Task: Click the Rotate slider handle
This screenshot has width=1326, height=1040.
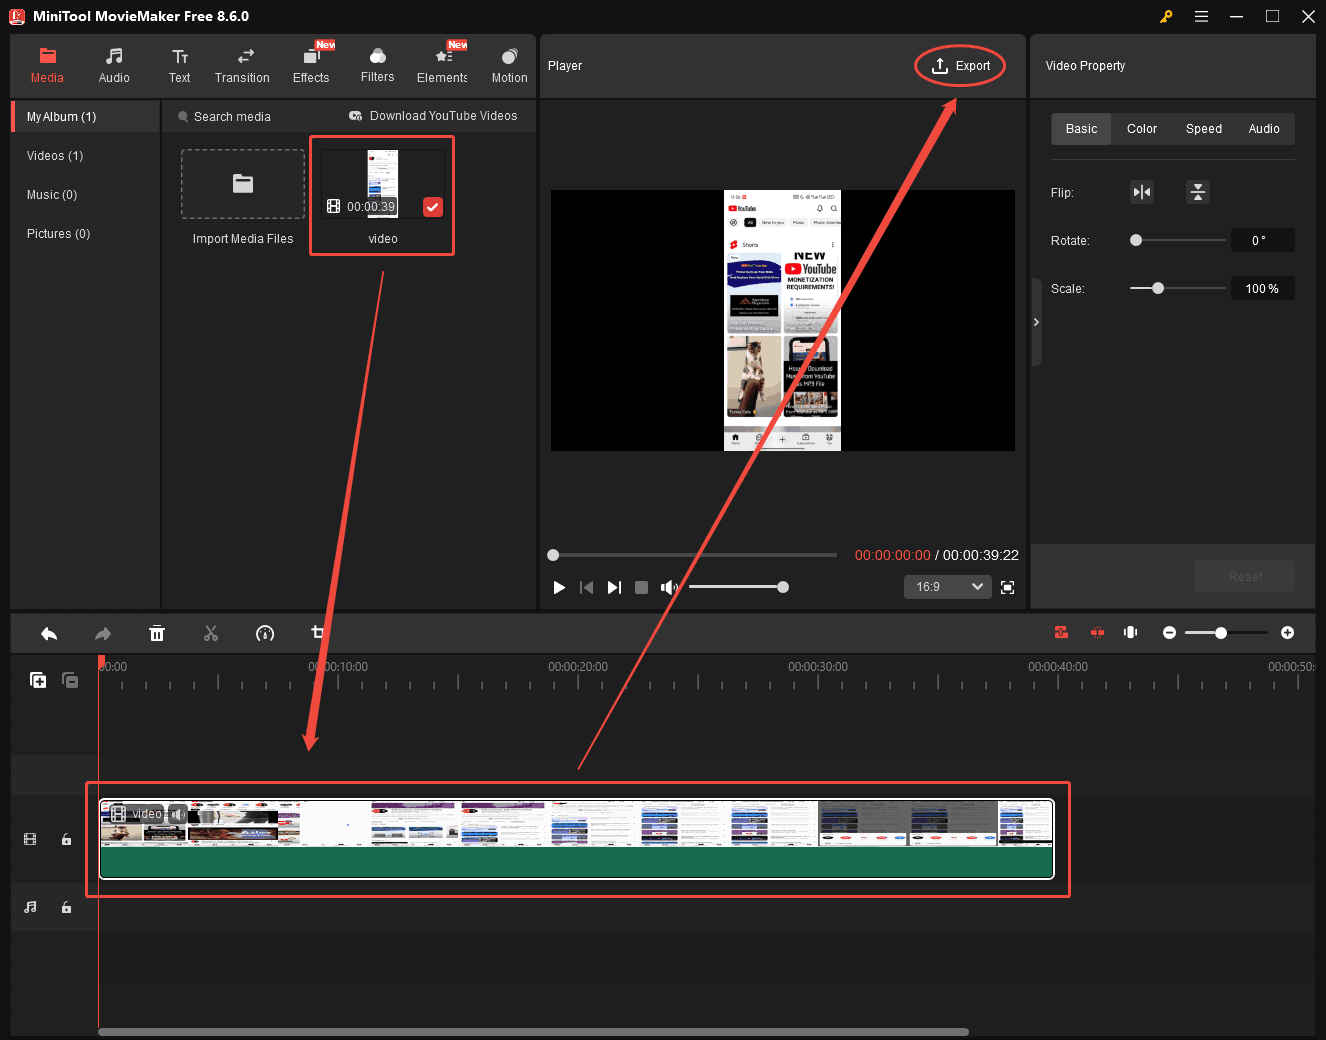Action: 1136,240
